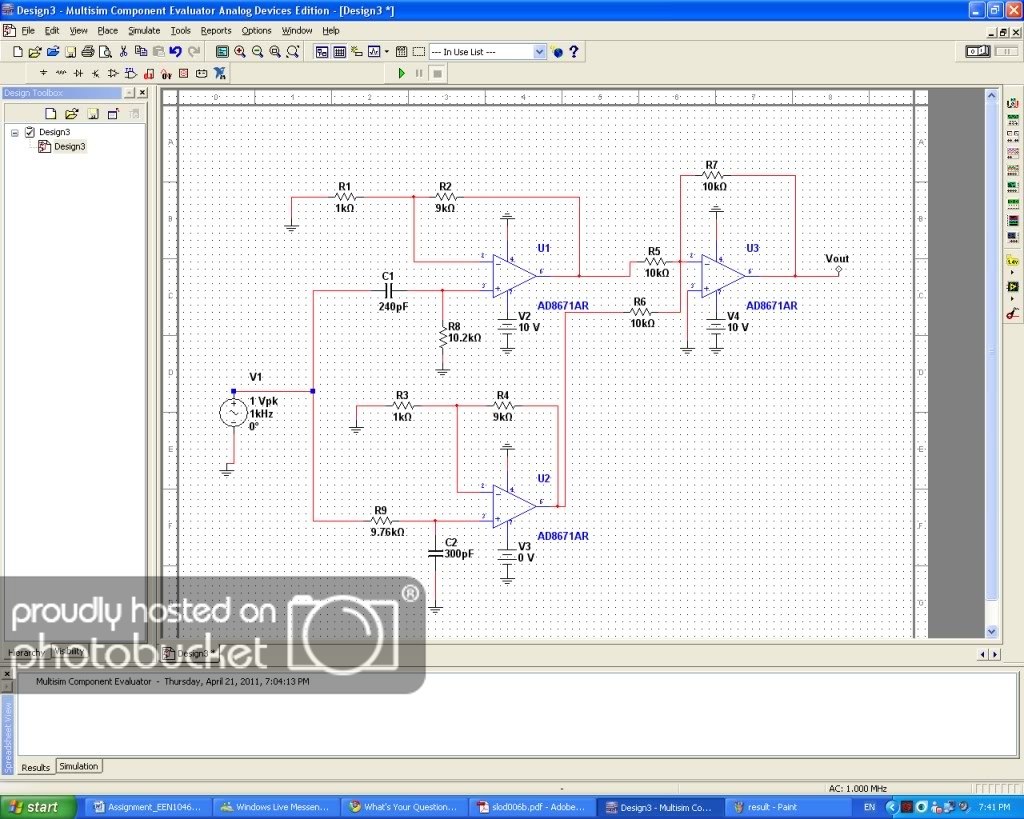Zoom to fit page icon
Viewport: 1024px width, 819px height.
pyautogui.click(x=293, y=52)
